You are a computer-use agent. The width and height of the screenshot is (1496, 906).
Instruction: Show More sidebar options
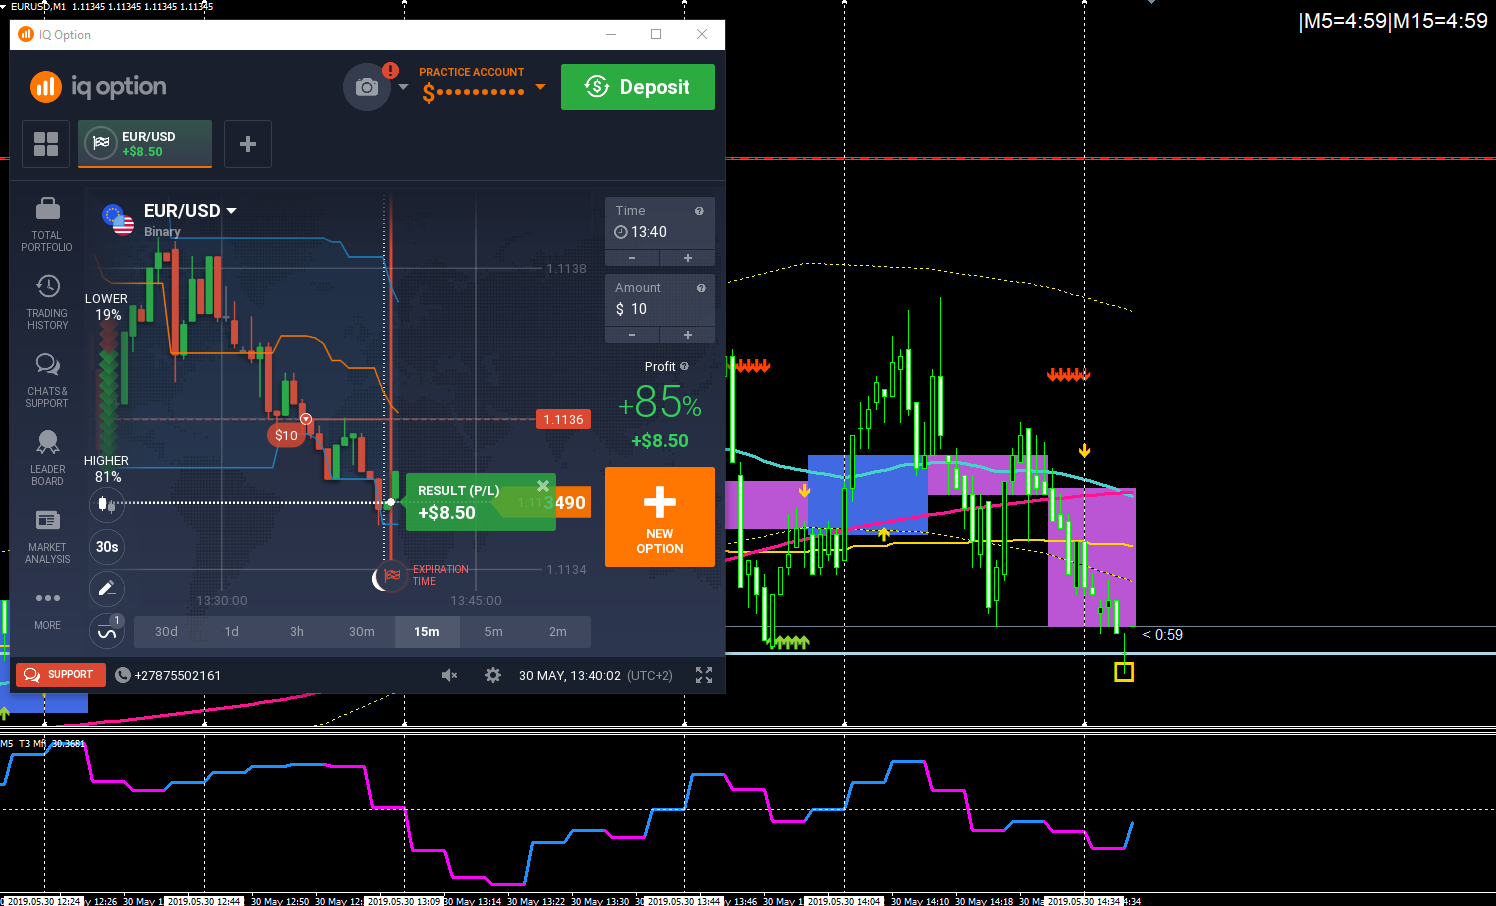[47, 609]
